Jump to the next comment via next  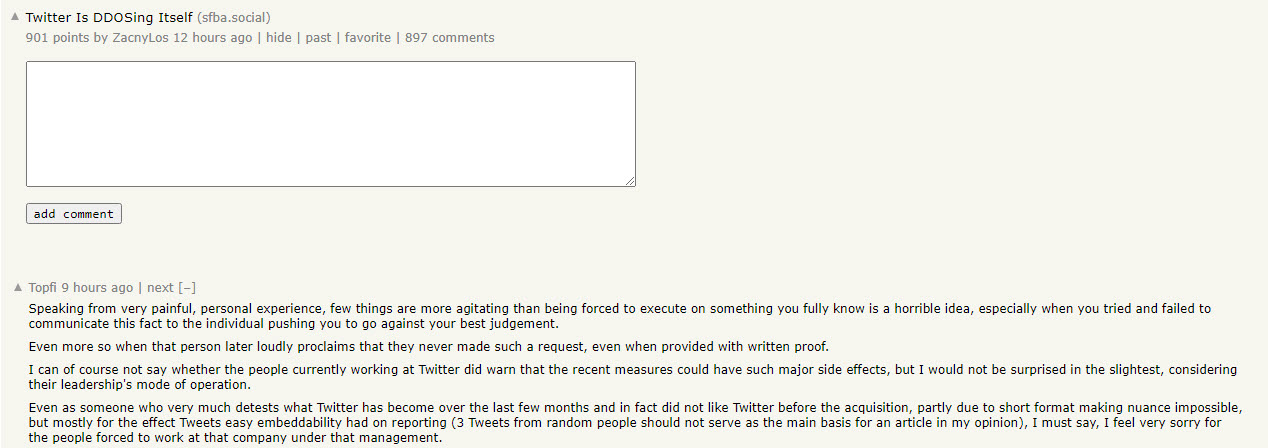pyautogui.click(x=160, y=288)
